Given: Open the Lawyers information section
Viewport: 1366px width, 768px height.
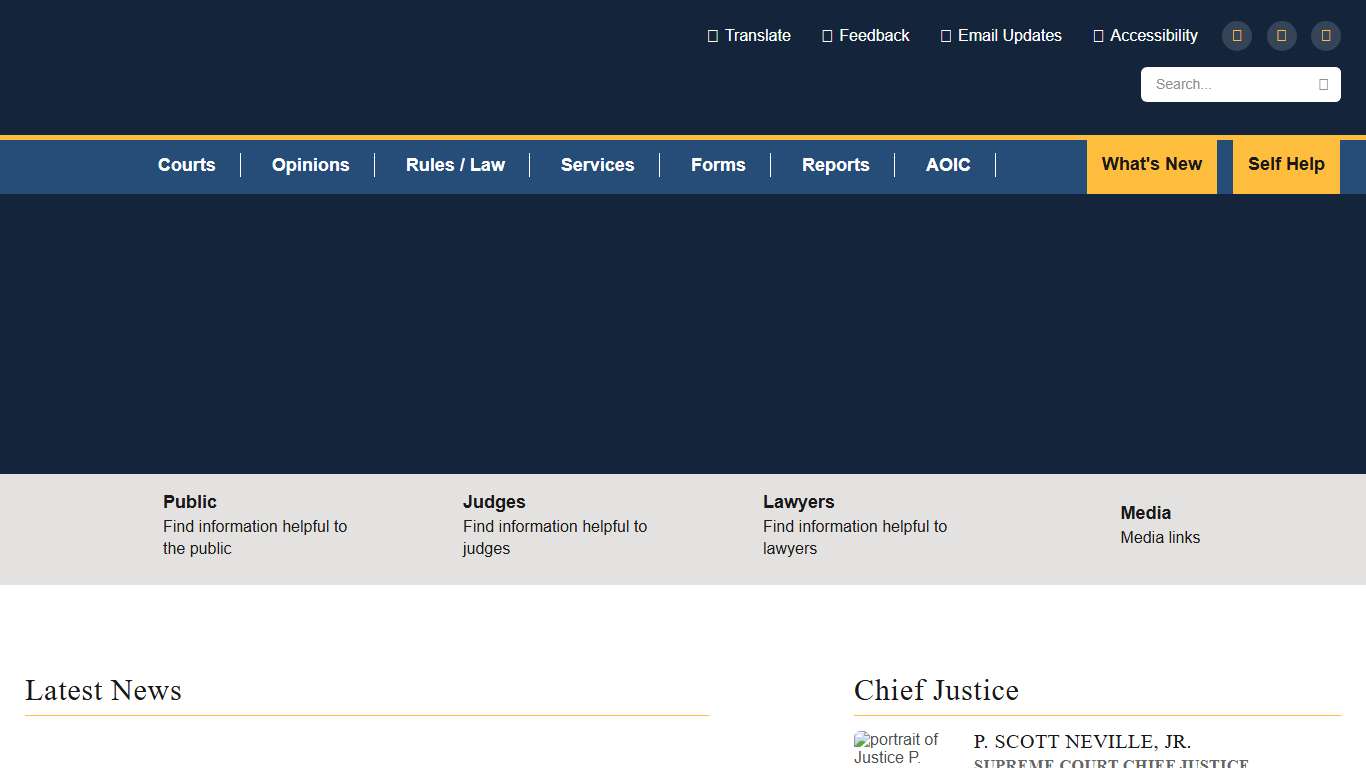Looking at the screenshot, I should pos(799,502).
